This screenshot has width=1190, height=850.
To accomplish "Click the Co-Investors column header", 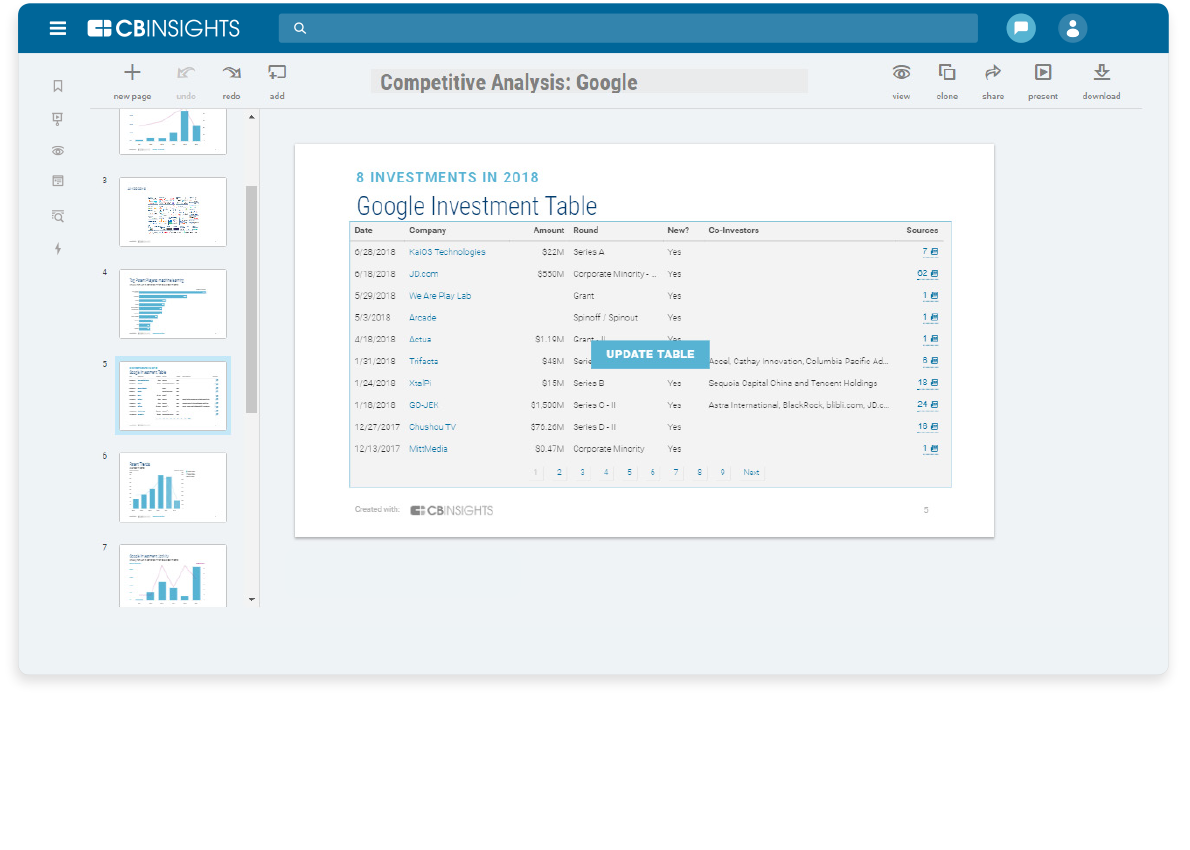I will click(734, 231).
